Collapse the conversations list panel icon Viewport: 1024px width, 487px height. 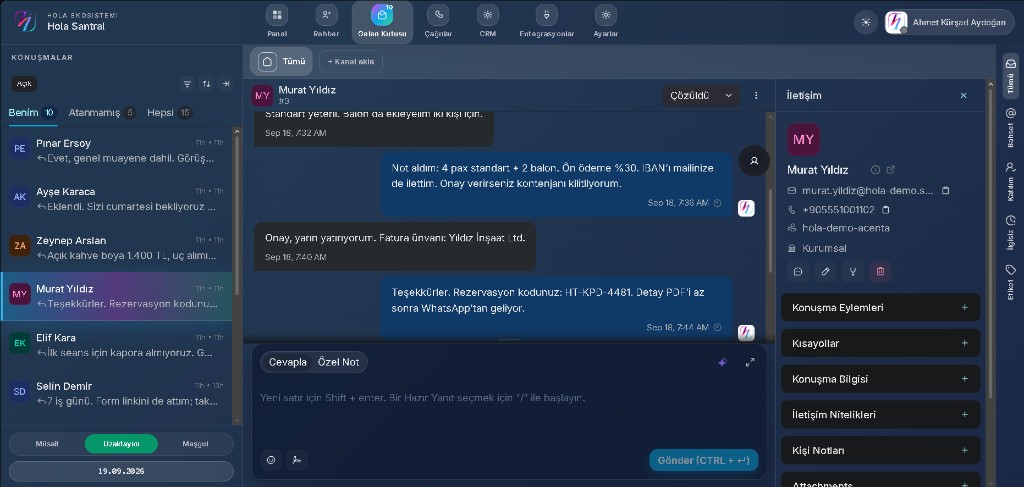click(x=225, y=84)
